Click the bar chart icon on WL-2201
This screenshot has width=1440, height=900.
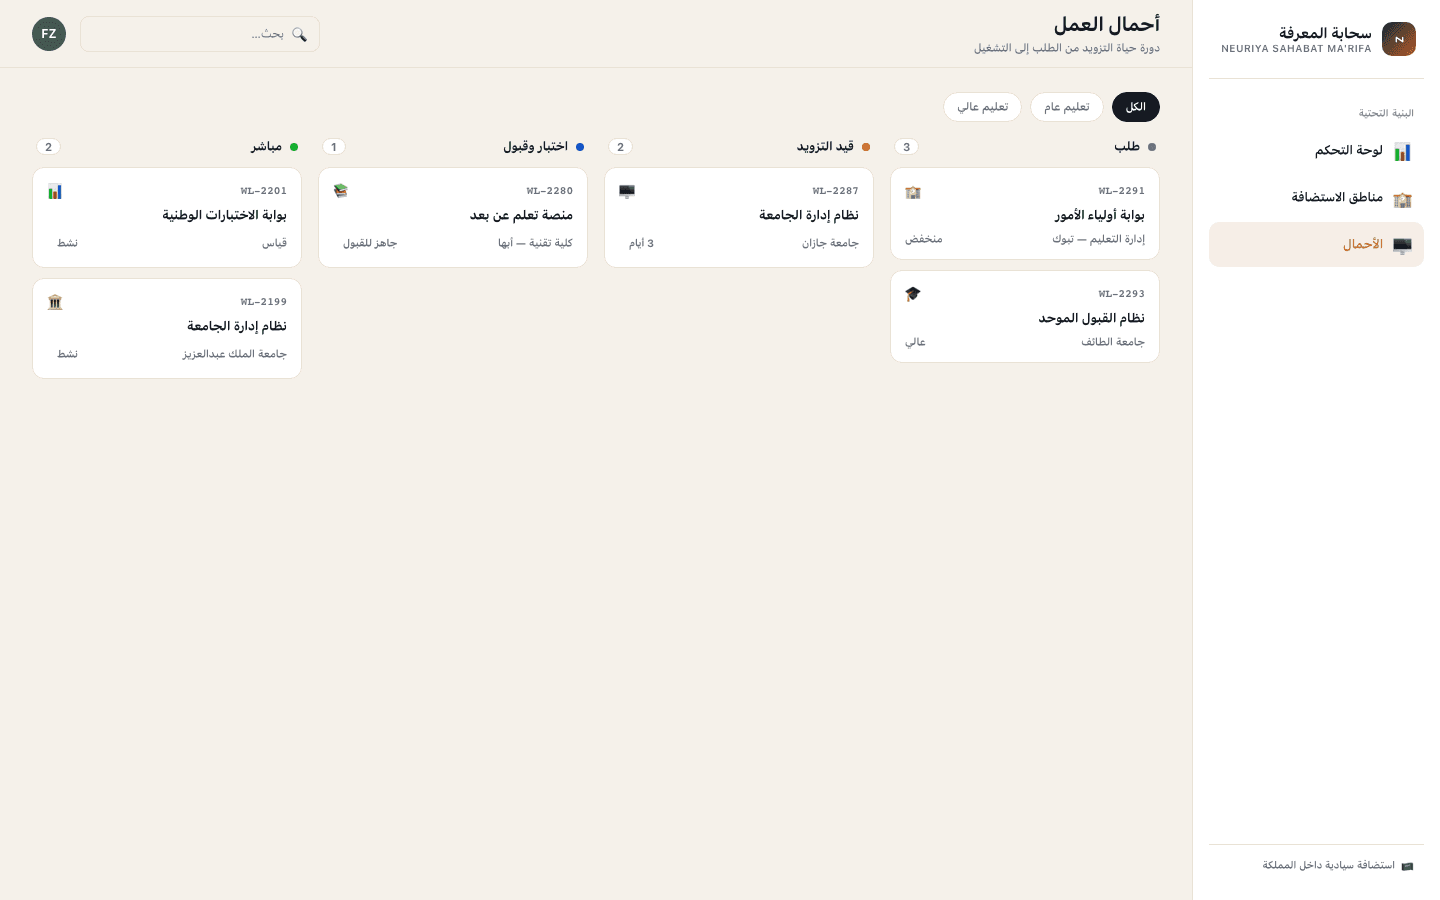click(55, 191)
